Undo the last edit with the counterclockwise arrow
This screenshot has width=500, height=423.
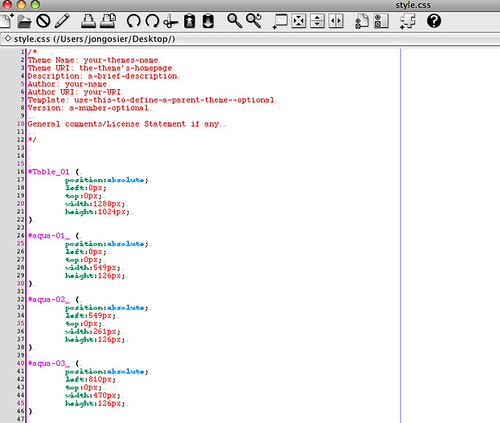pyautogui.click(x=133, y=21)
